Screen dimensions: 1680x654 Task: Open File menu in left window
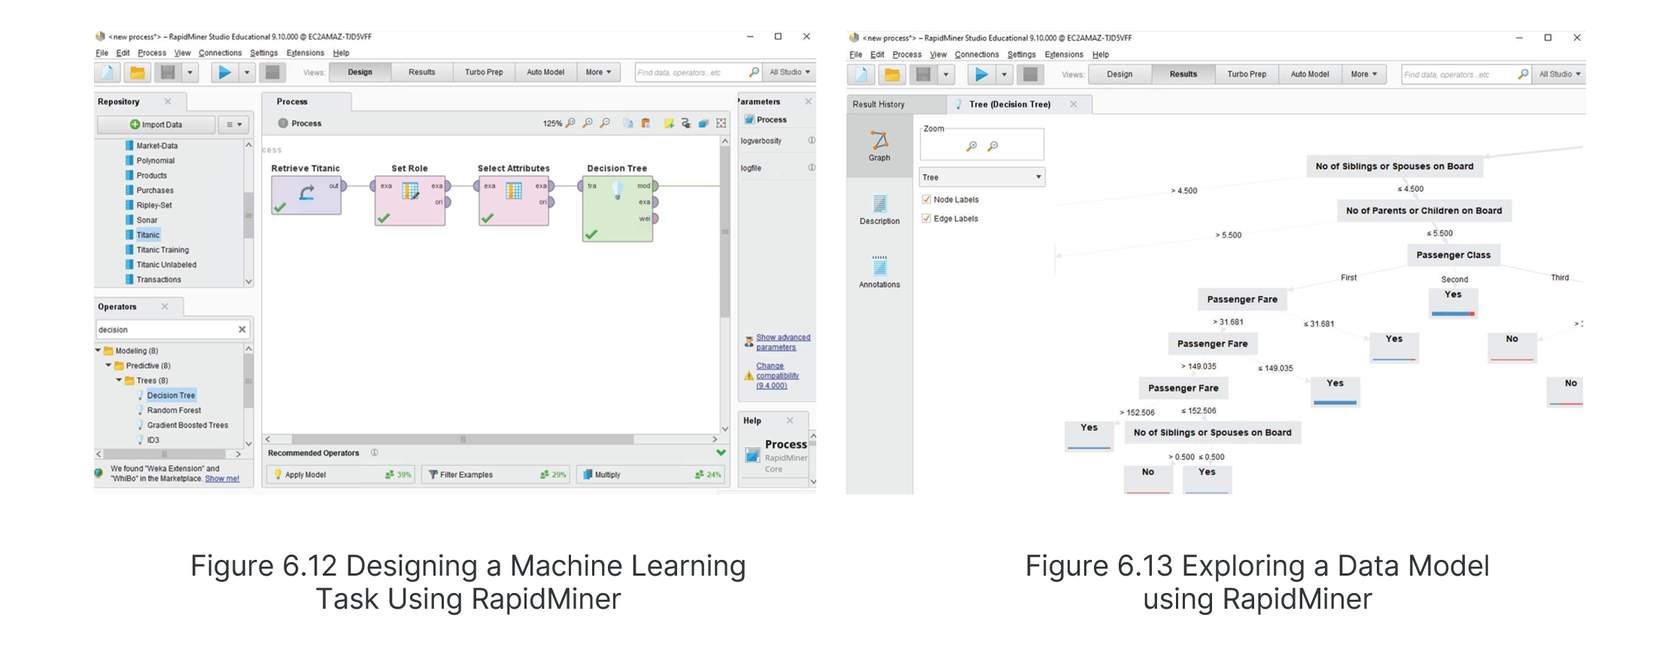pyautogui.click(x=102, y=53)
